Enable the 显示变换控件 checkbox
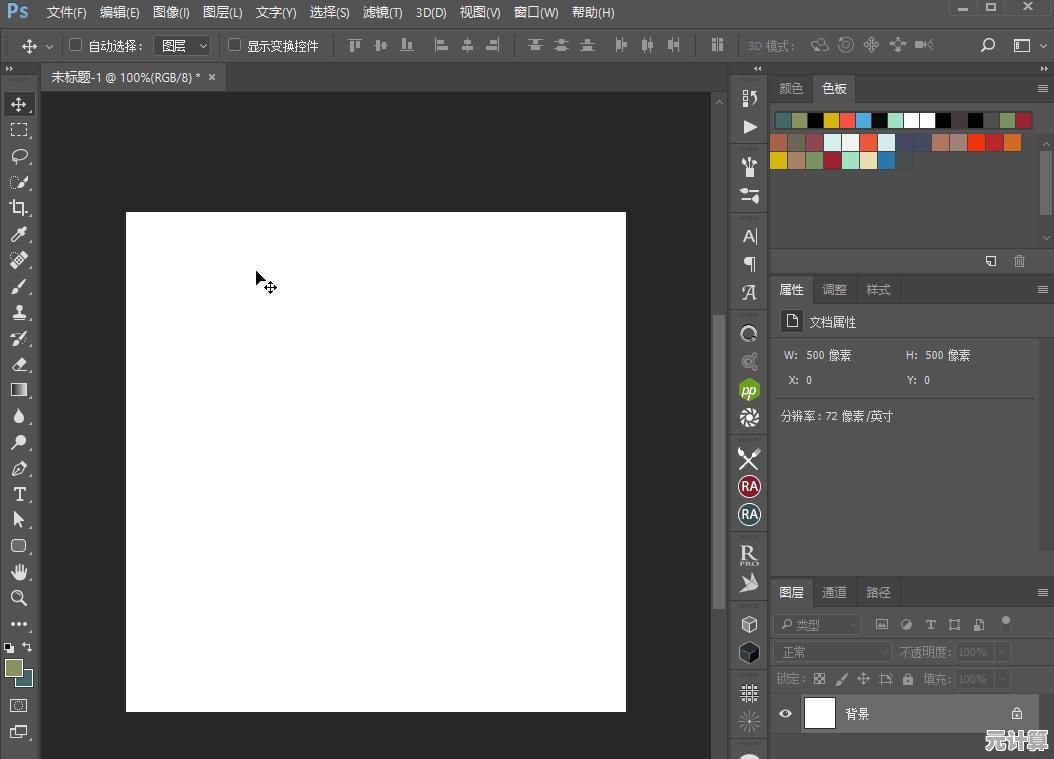This screenshot has width=1054, height=759. pyautogui.click(x=235, y=45)
